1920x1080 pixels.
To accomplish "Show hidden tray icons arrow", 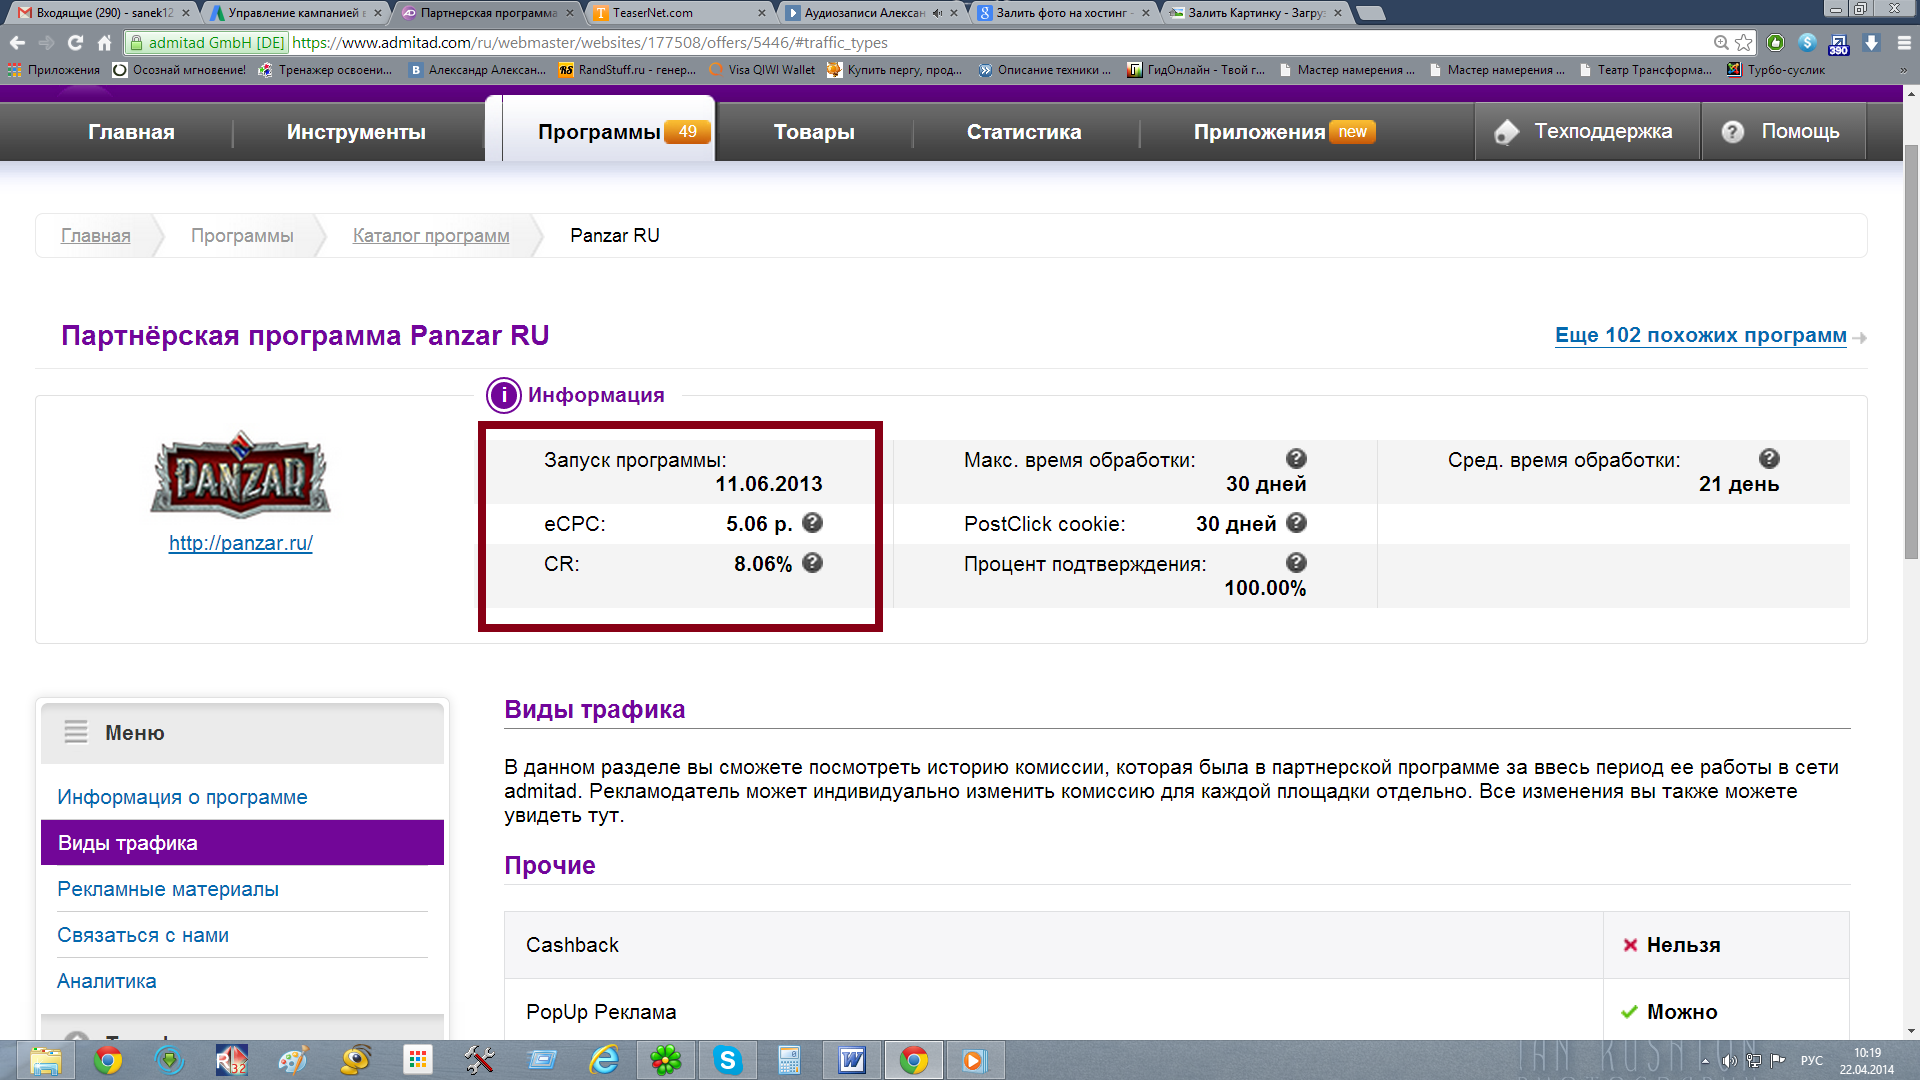I will point(1705,1061).
